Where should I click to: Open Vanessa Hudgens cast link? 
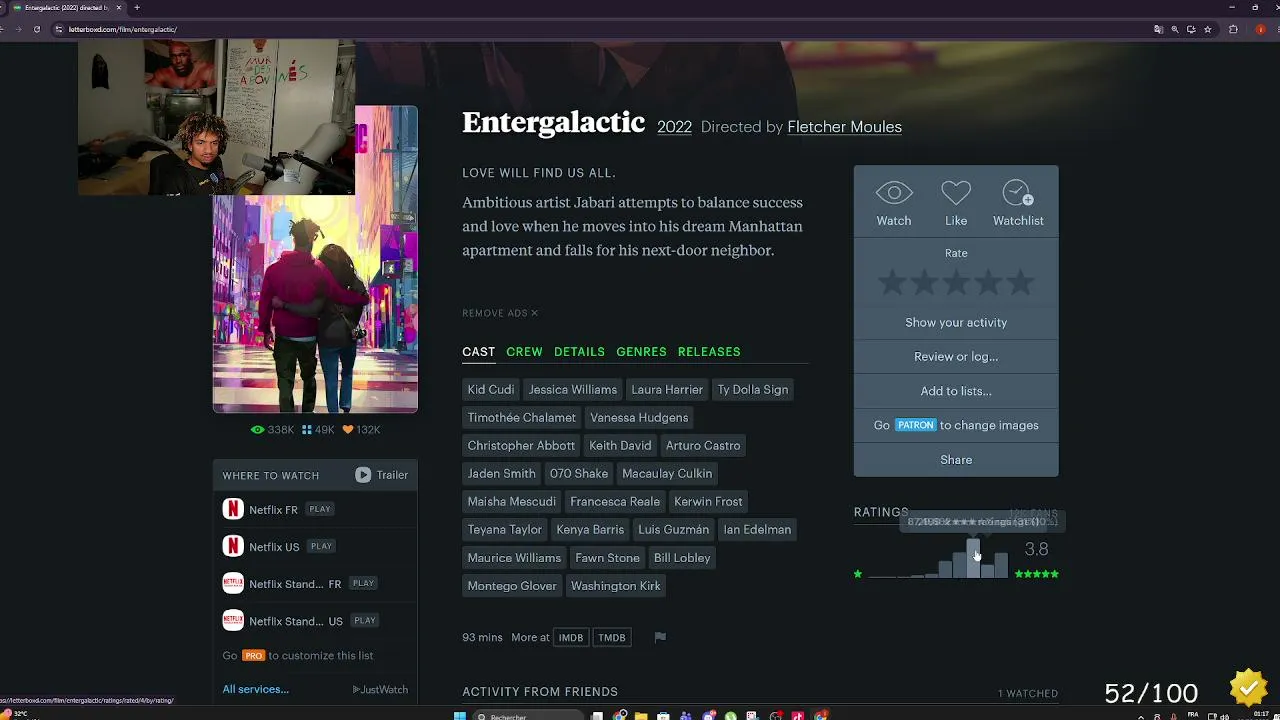click(639, 418)
